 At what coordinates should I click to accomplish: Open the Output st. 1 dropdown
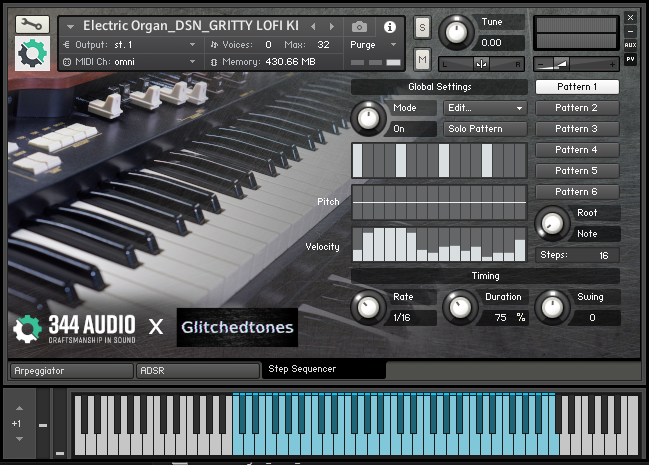click(130, 45)
